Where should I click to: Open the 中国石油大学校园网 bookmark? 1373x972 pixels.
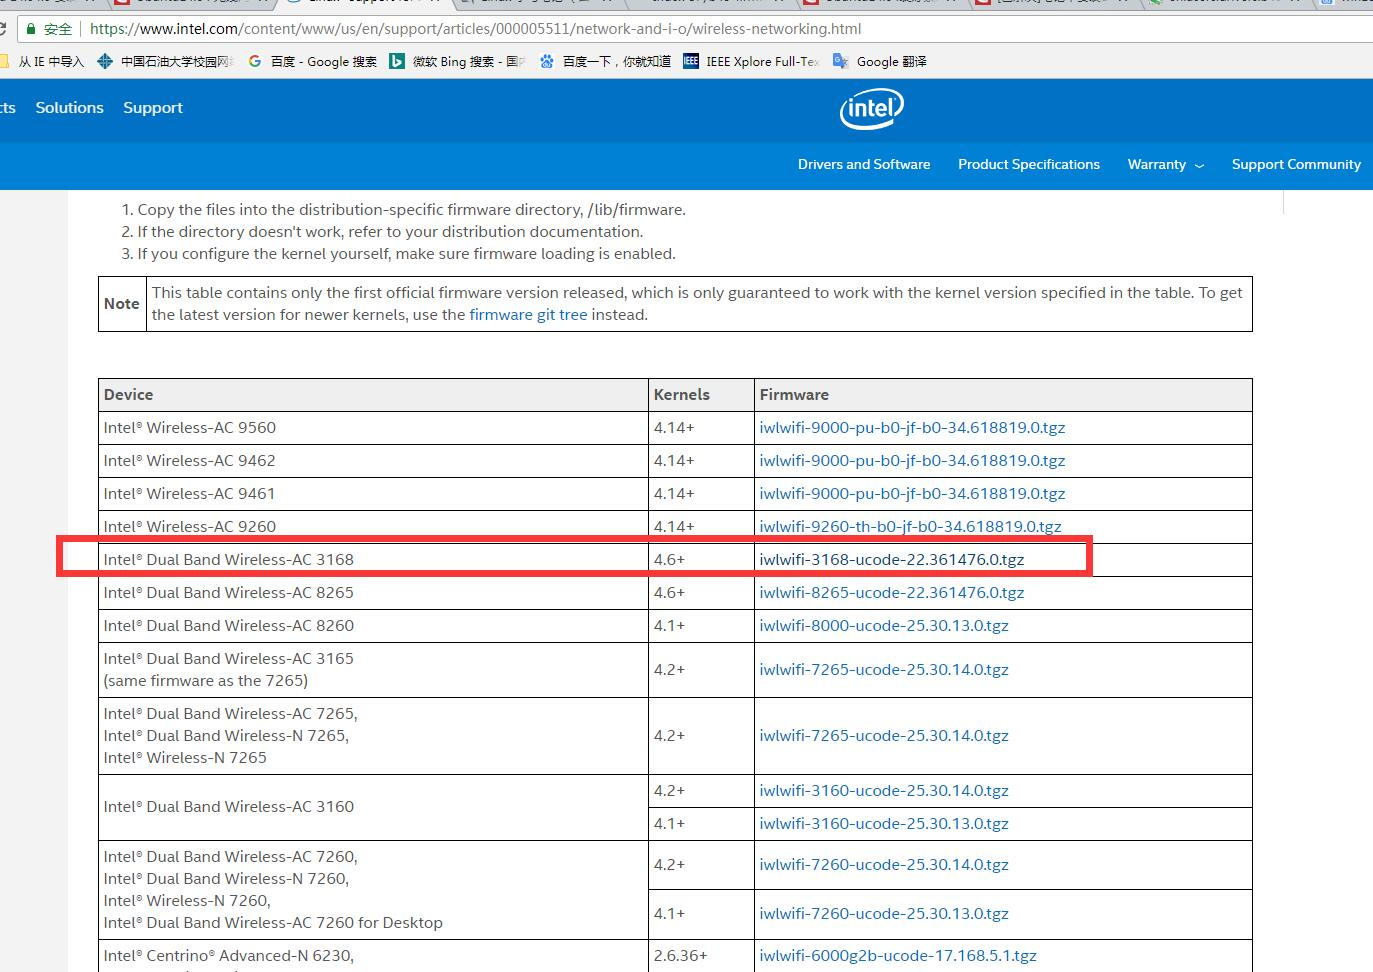click(x=165, y=61)
